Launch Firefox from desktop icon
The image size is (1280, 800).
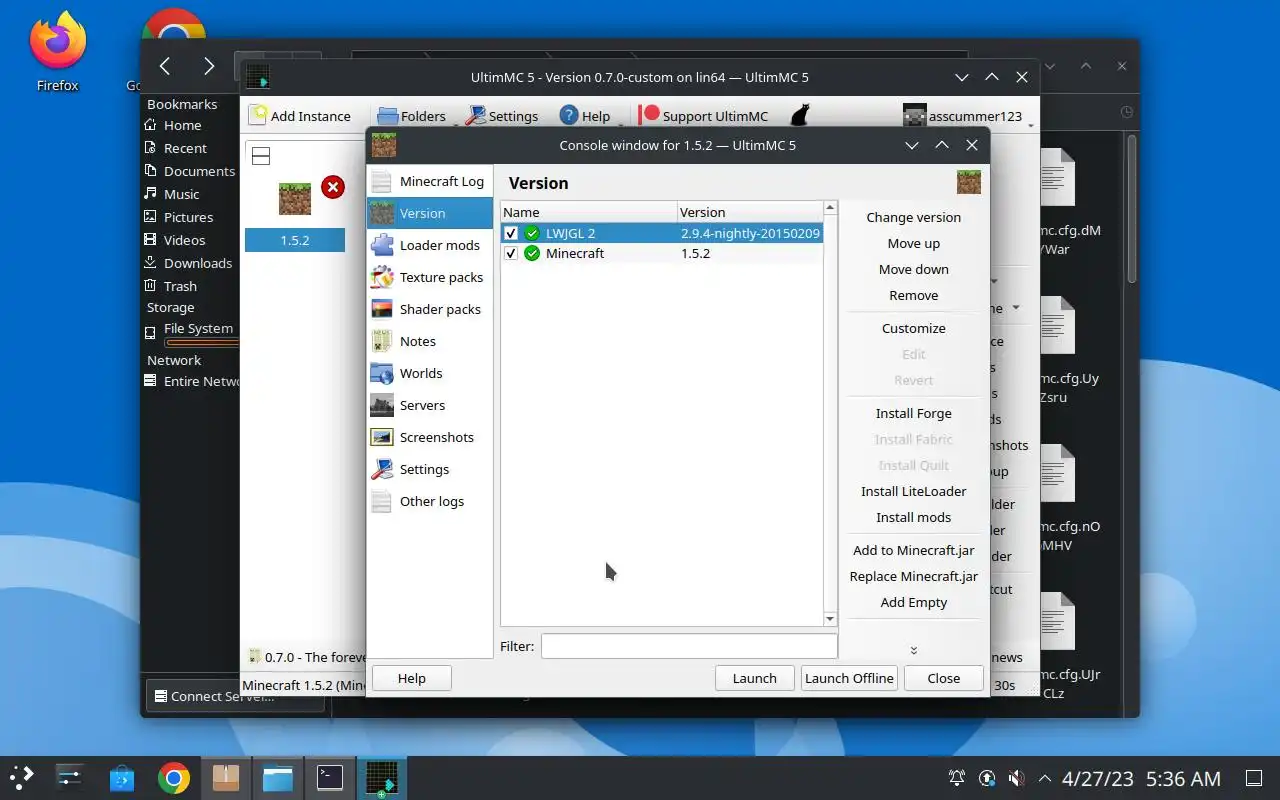[x=57, y=52]
